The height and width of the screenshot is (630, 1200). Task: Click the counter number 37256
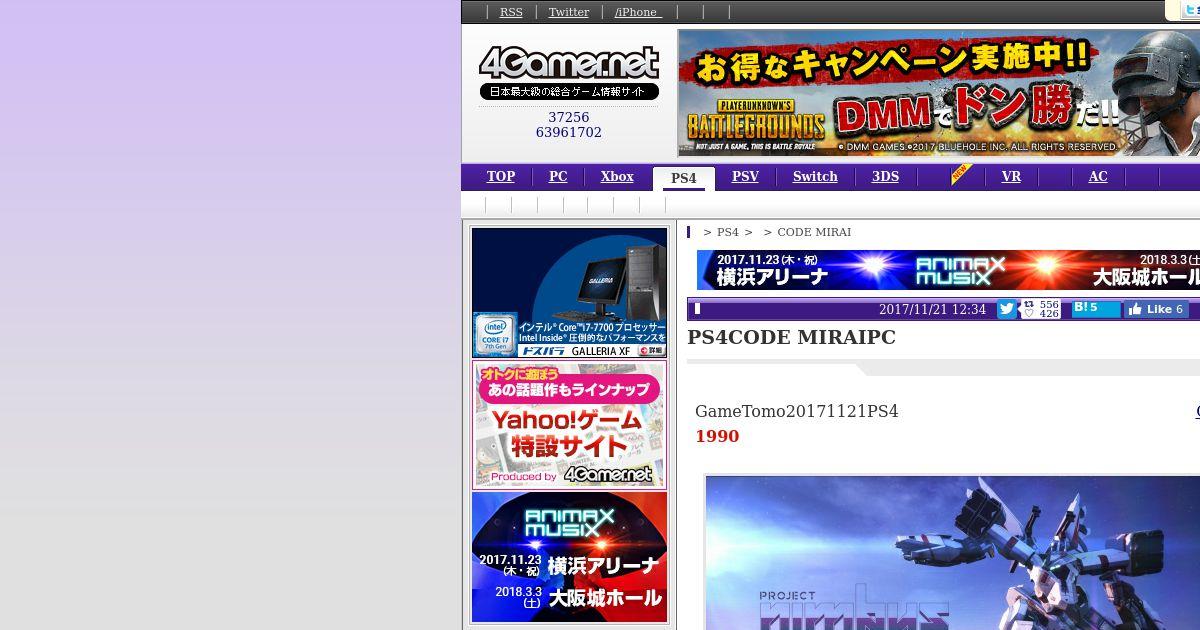click(569, 117)
